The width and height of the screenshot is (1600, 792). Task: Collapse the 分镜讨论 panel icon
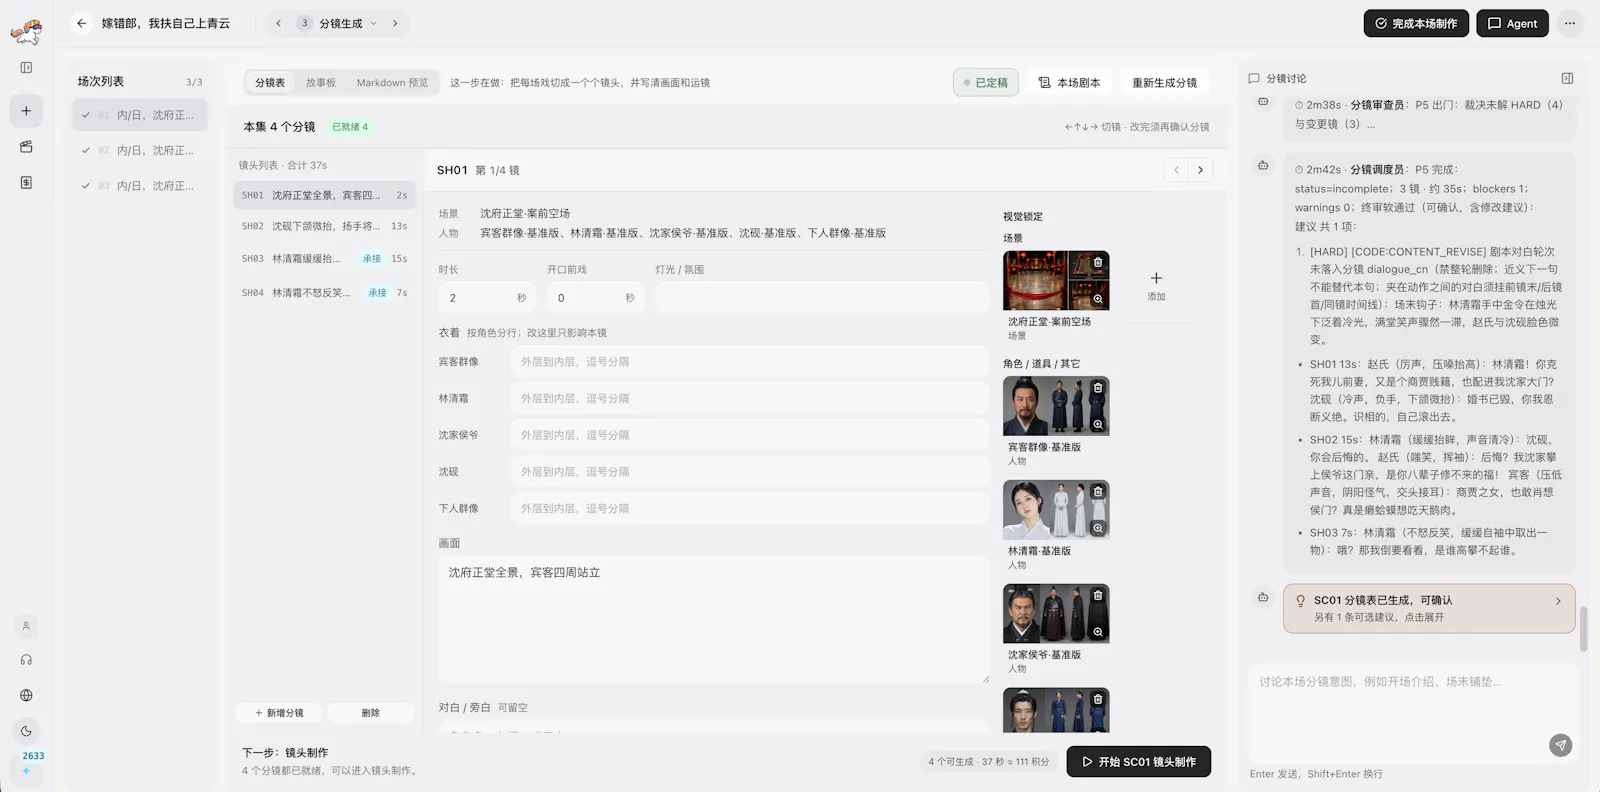(x=1567, y=78)
